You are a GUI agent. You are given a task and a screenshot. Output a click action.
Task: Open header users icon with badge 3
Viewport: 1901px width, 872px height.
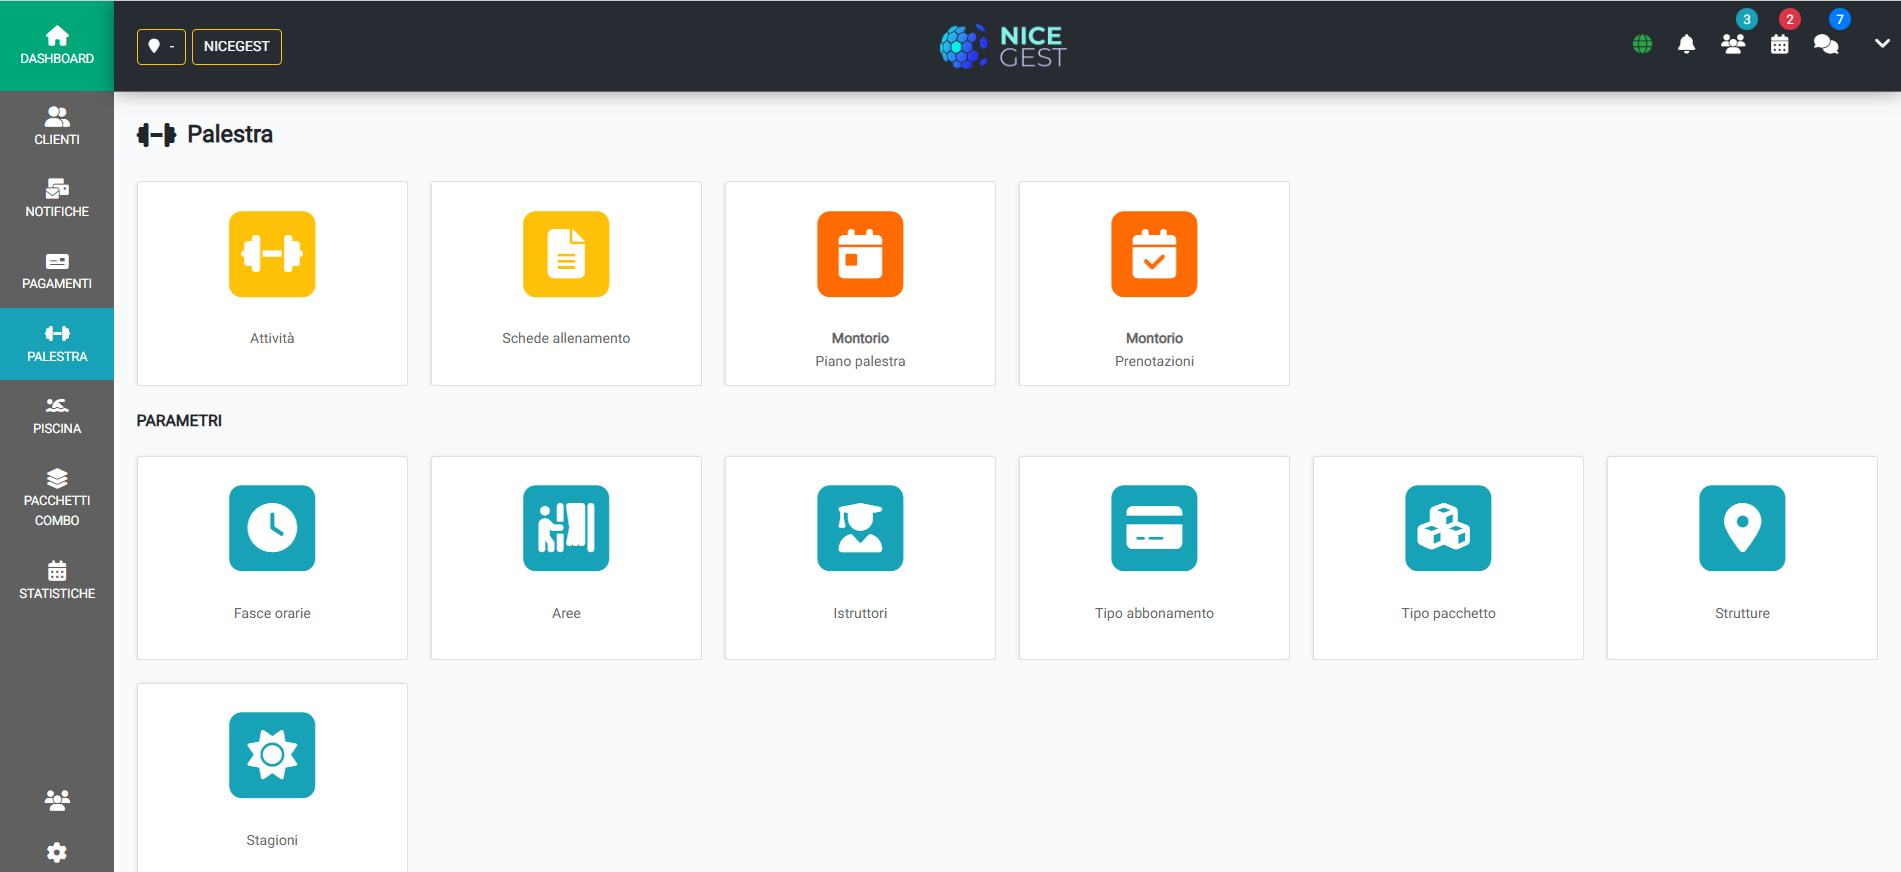pyautogui.click(x=1733, y=44)
